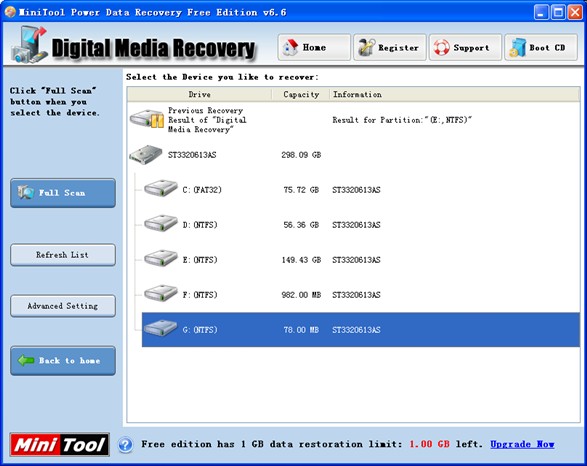Click the disc box icon on Boot CD

pyautogui.click(x=518, y=48)
